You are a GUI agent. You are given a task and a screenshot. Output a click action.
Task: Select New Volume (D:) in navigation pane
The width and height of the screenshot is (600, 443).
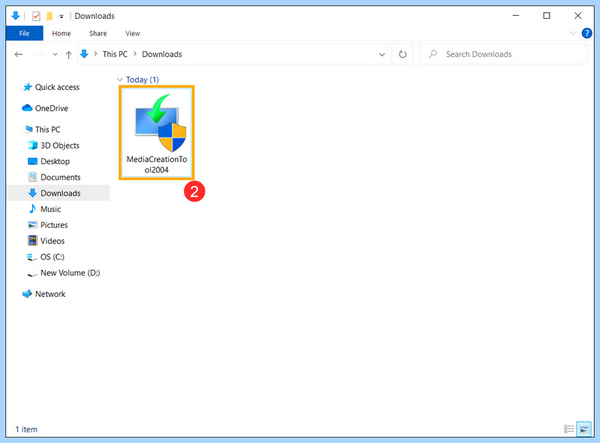pos(70,273)
